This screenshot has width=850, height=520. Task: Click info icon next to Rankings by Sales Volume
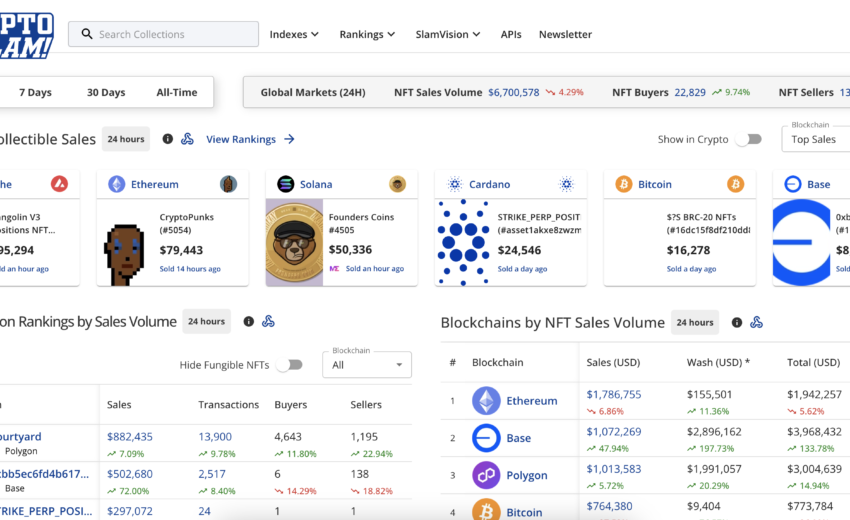coord(249,322)
